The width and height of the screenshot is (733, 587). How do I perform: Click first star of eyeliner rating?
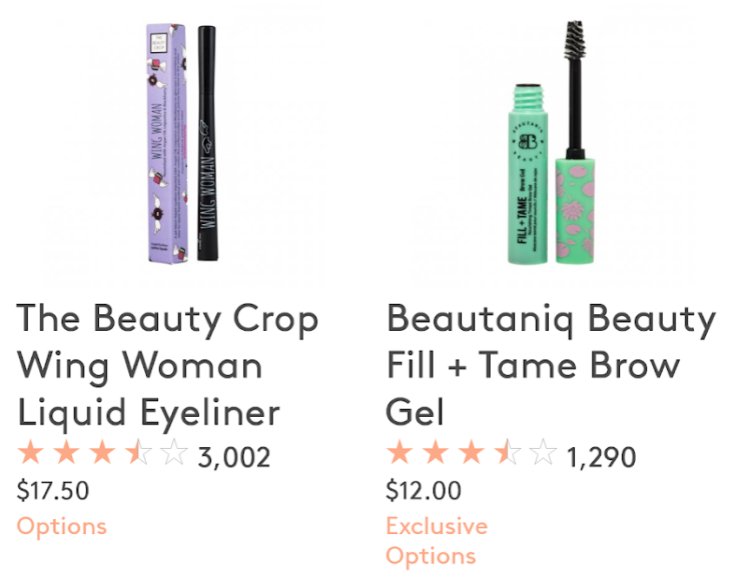coord(31,452)
